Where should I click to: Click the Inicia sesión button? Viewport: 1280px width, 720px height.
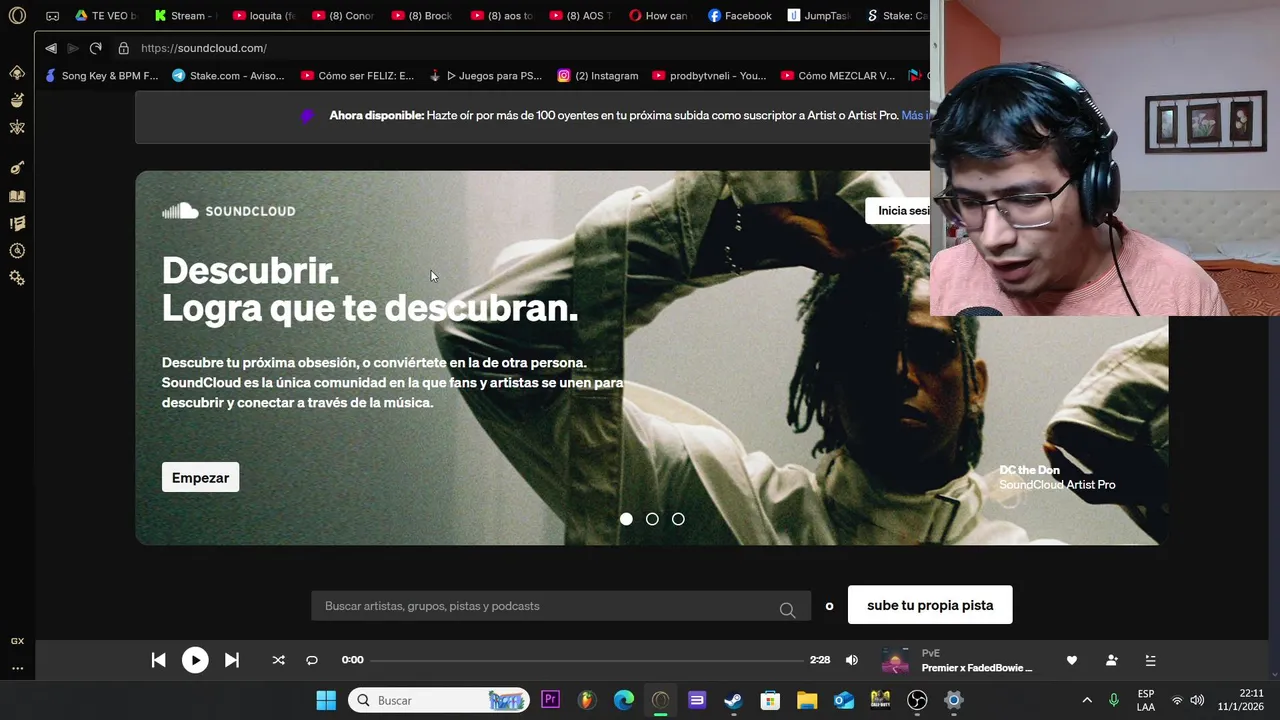coord(897,210)
